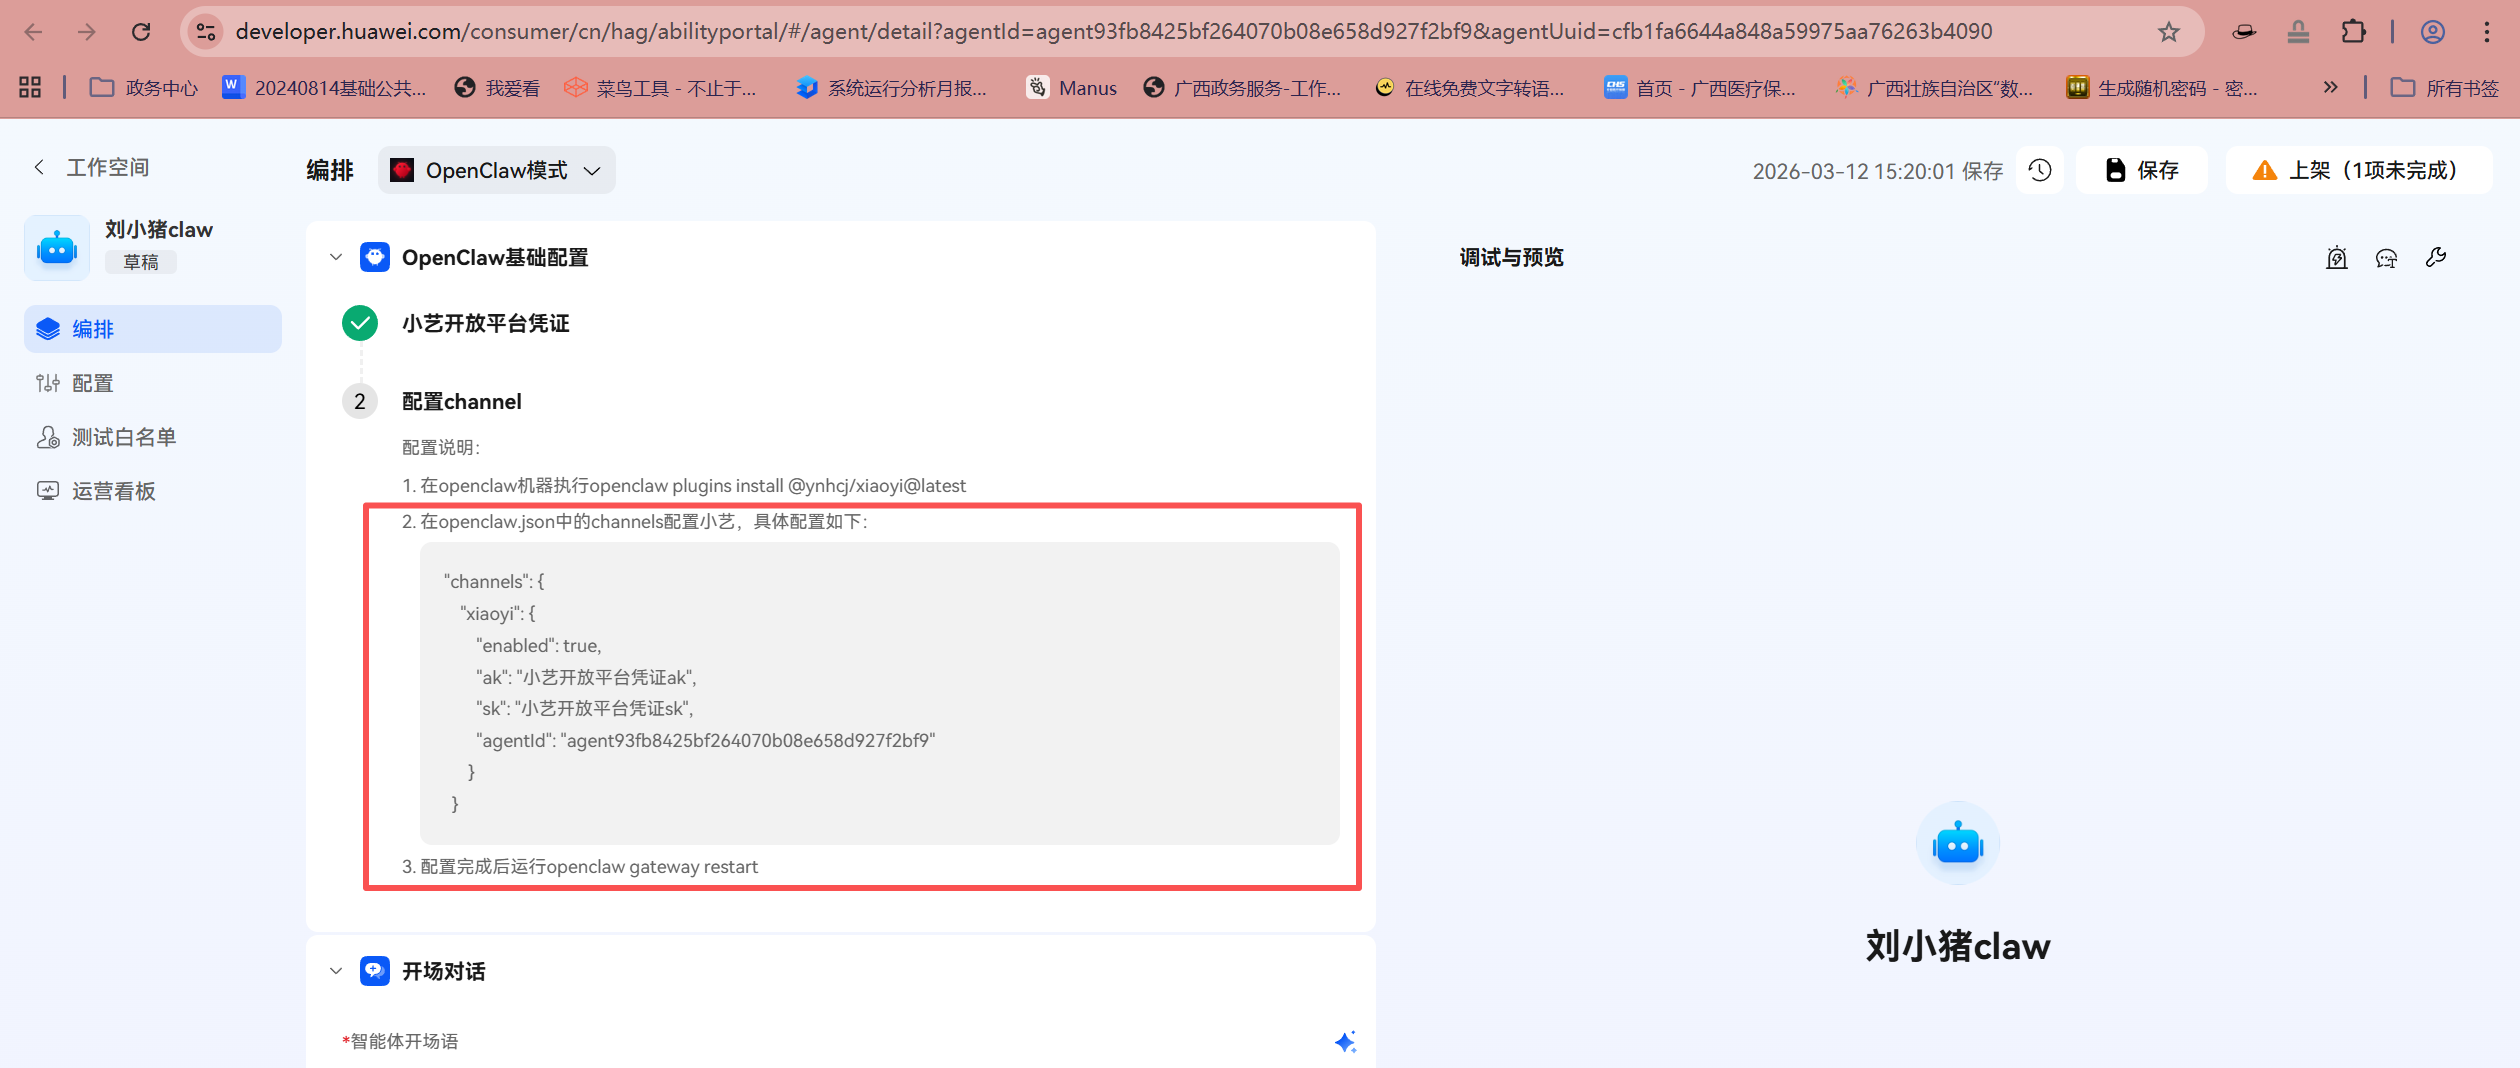Select 配置 in the left sidebar
This screenshot has width=2520, height=1068.
(92, 383)
